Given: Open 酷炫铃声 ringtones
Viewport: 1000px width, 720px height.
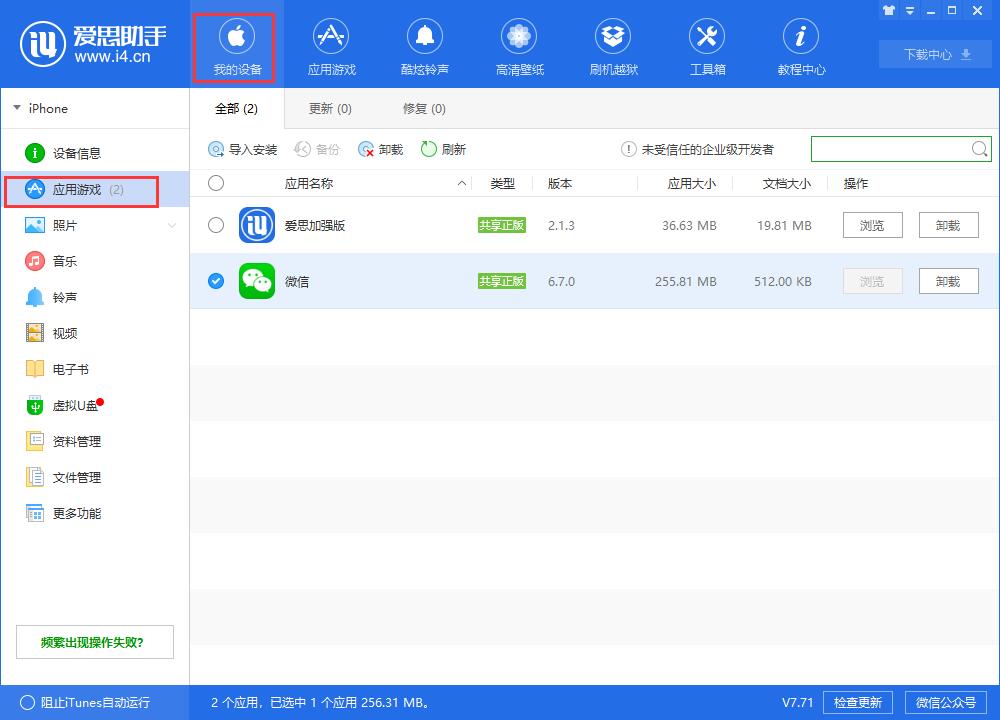Looking at the screenshot, I should (424, 45).
